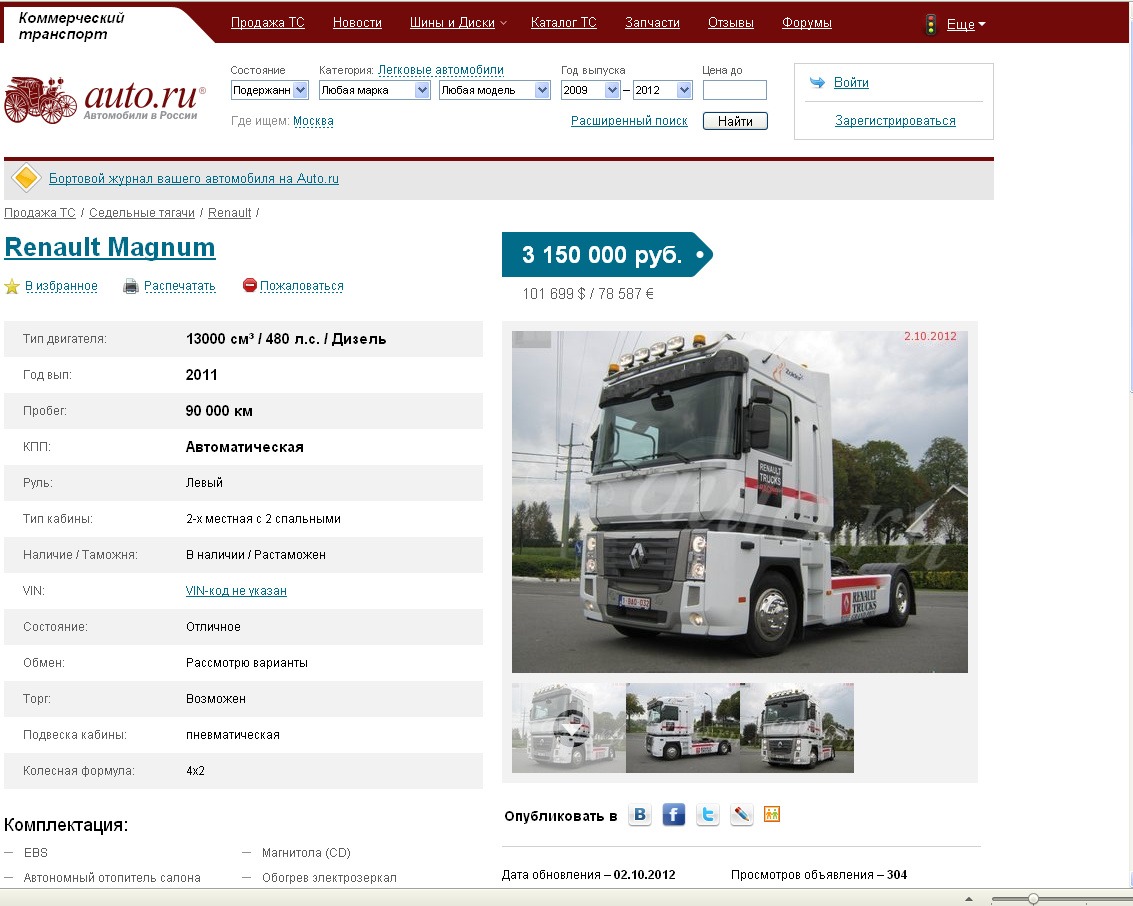Share the listing on Odnoklassniki

(x=771, y=815)
